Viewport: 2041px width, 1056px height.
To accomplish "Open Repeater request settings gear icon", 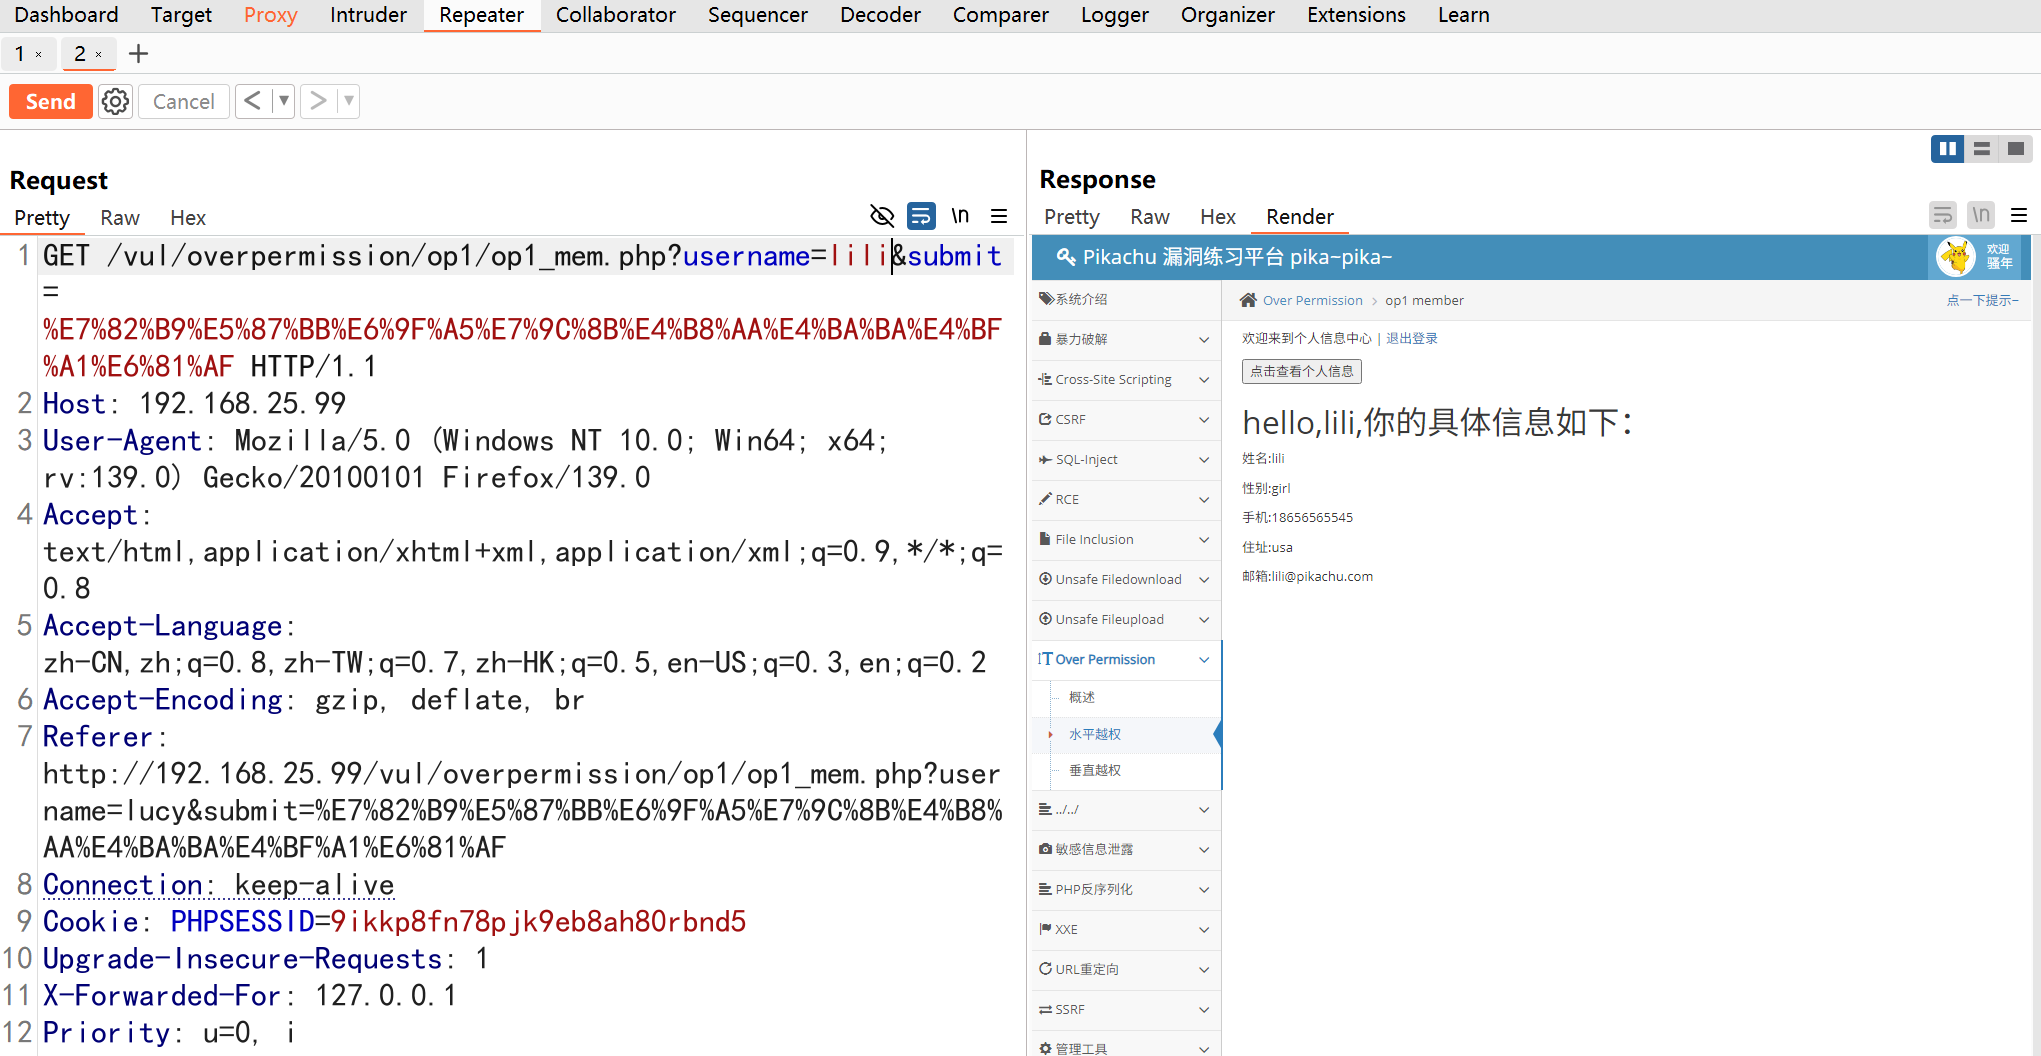I will tap(115, 101).
